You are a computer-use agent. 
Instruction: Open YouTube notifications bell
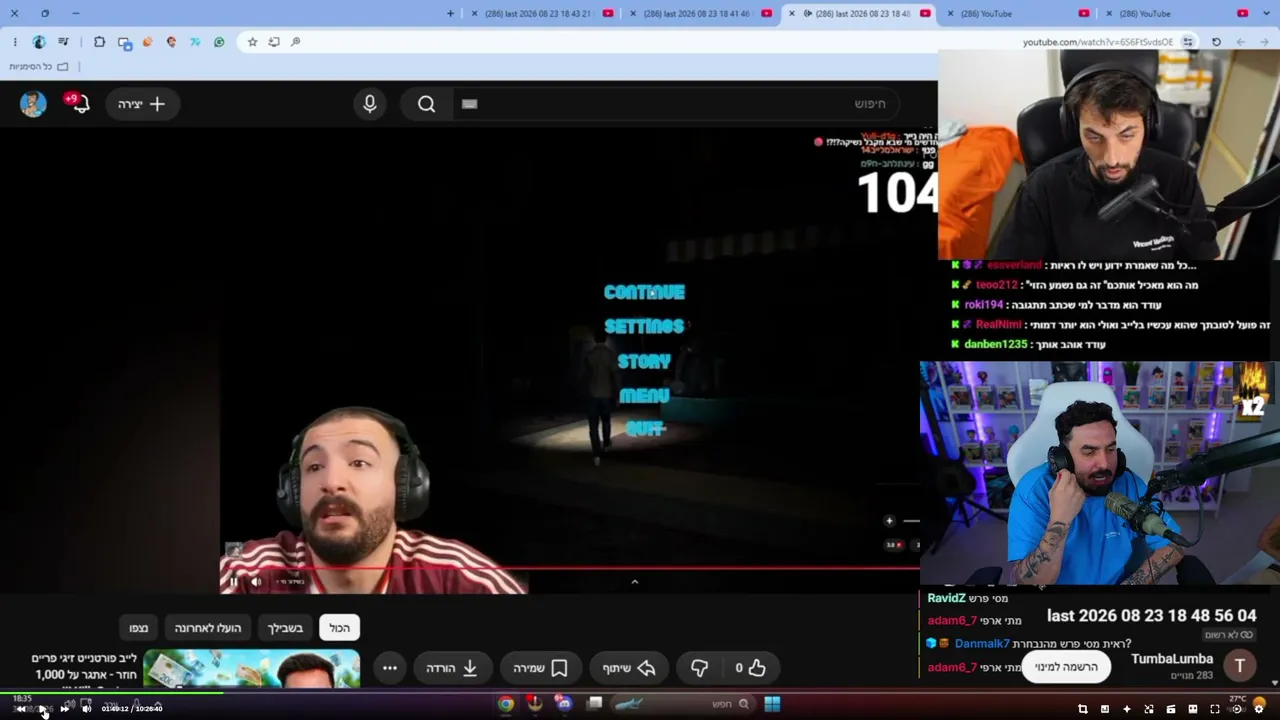[x=80, y=104]
